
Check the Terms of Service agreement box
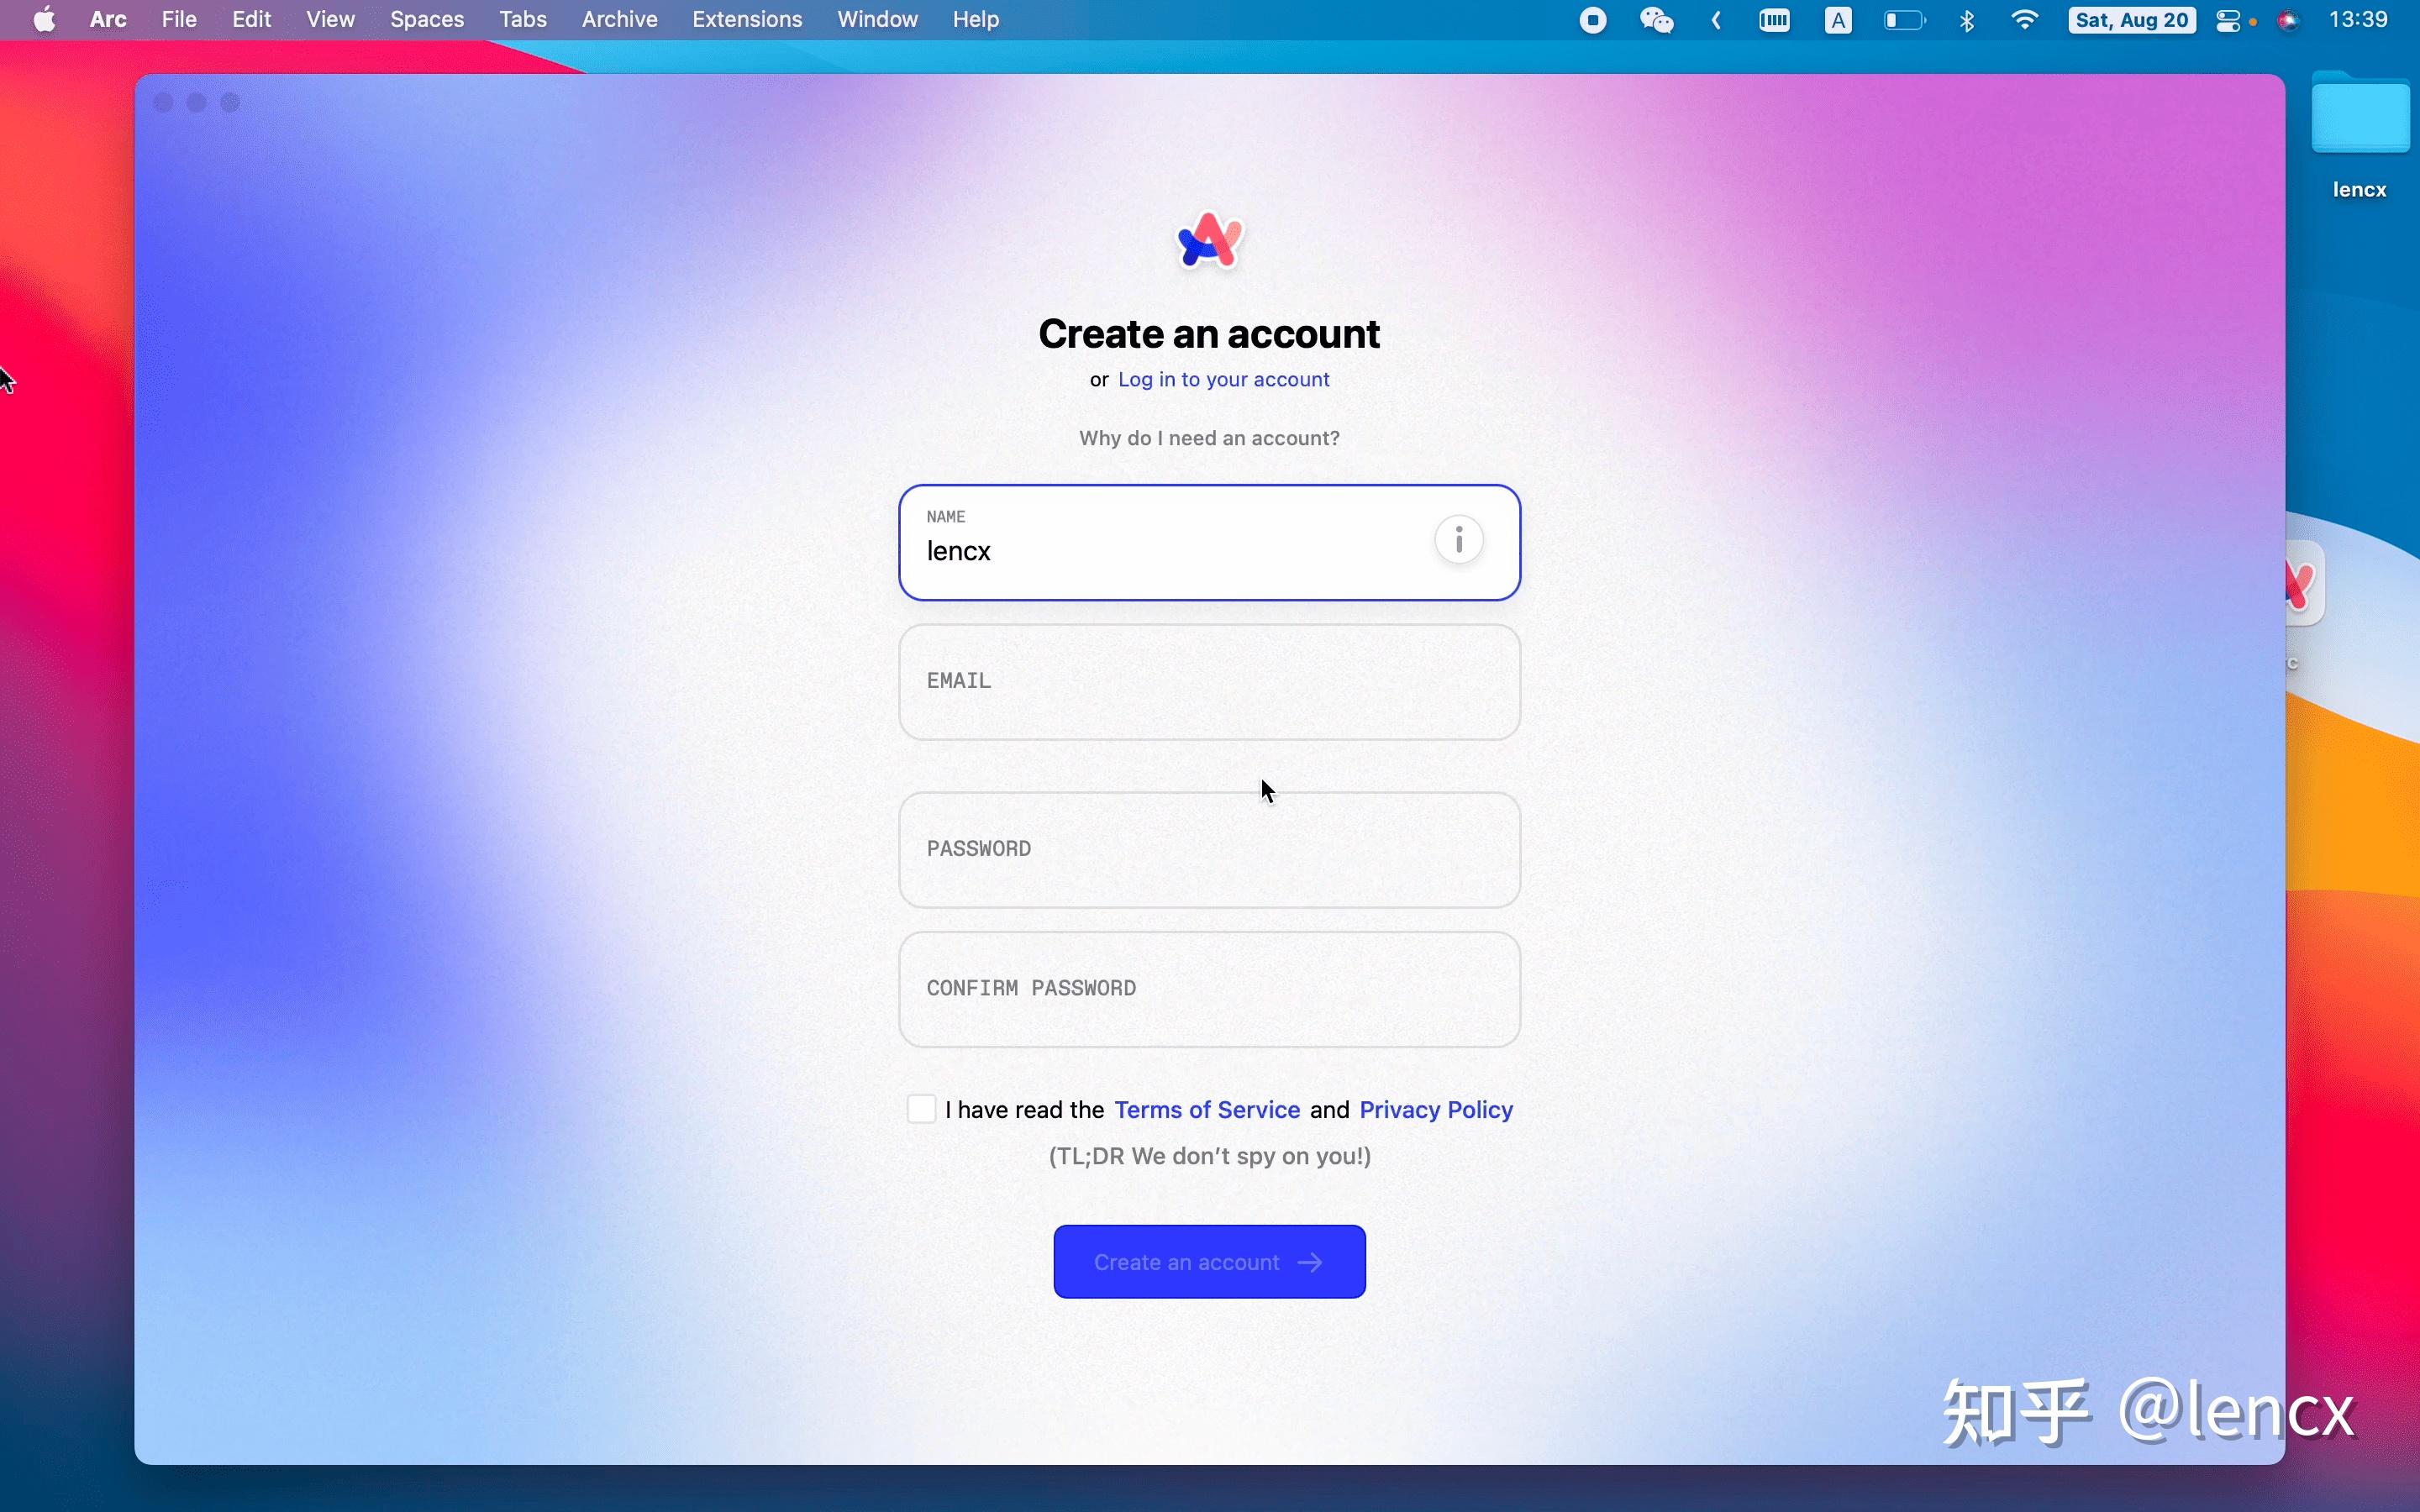click(x=921, y=1109)
